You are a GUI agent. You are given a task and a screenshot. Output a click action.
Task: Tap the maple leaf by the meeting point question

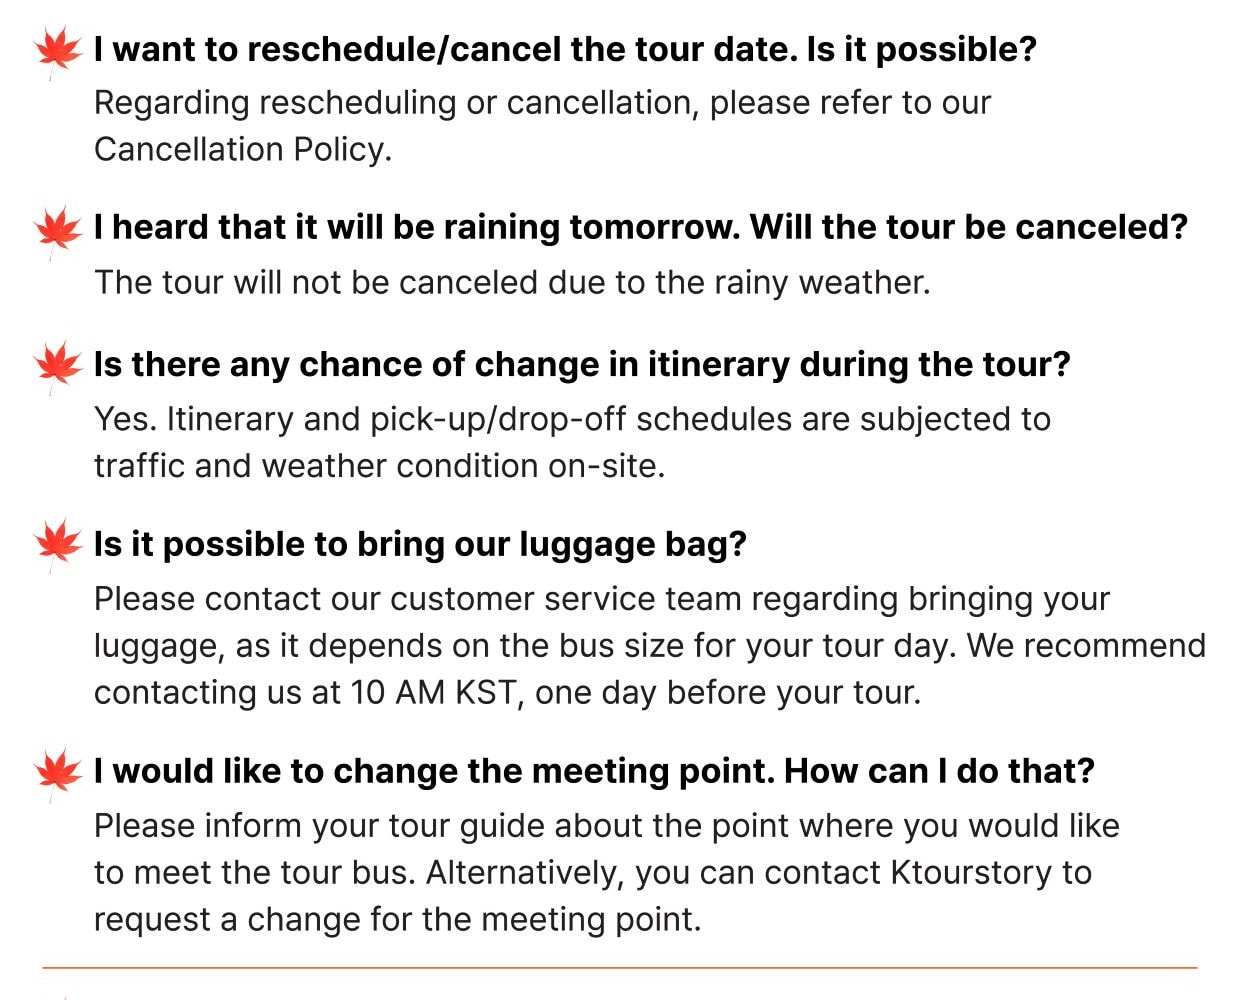57,773
